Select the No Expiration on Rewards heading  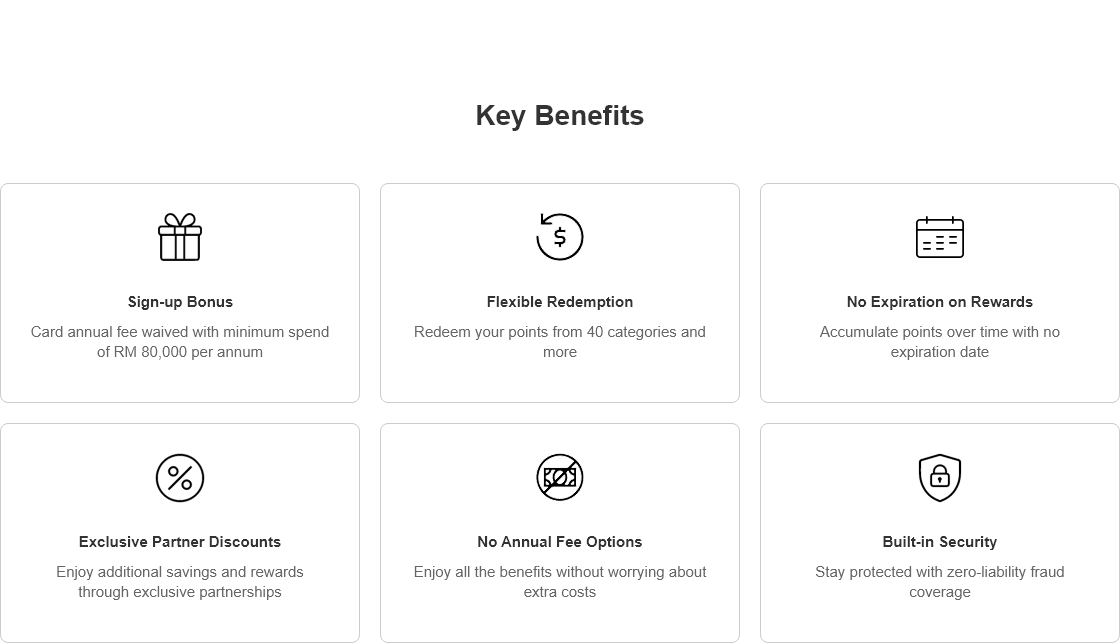pyautogui.click(x=940, y=301)
